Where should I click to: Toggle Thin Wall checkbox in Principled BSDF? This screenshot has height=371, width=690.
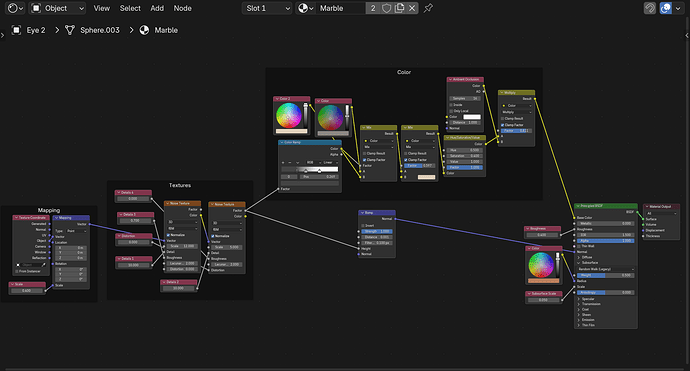click(x=580, y=246)
